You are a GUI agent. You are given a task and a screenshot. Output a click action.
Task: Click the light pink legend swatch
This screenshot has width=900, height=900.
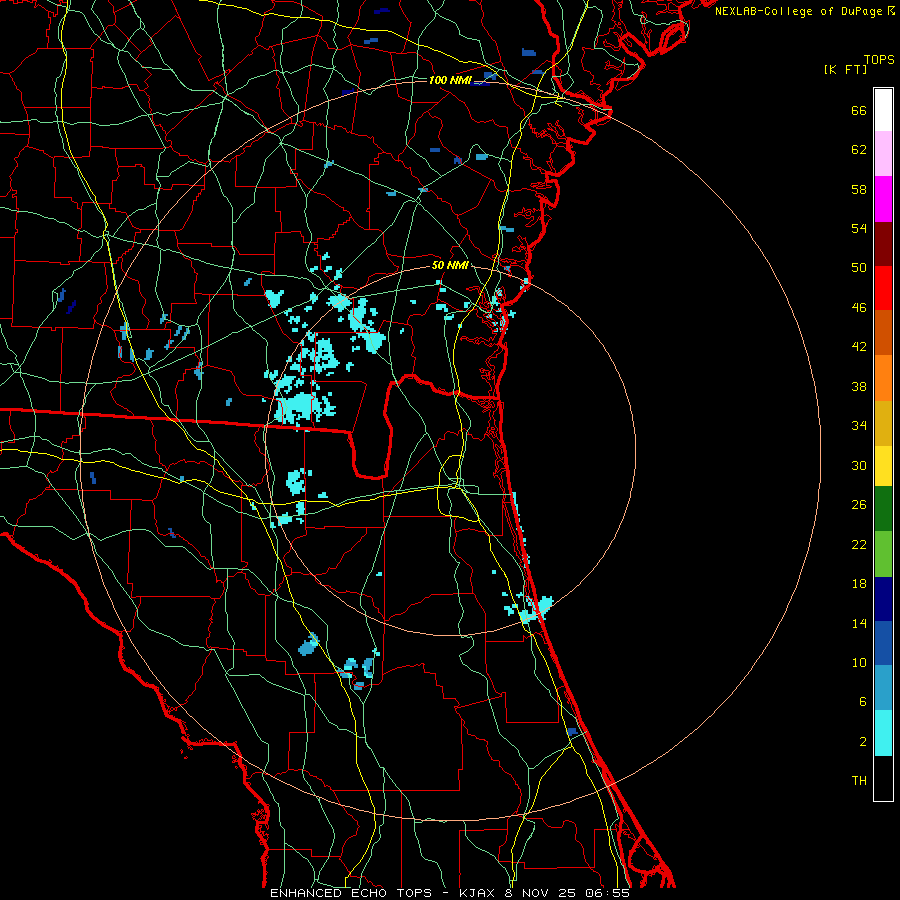(883, 154)
